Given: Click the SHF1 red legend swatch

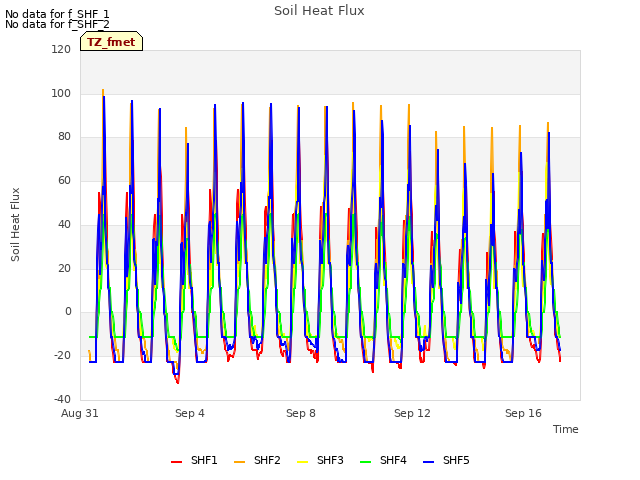Looking at the screenshot, I should pos(176,462).
